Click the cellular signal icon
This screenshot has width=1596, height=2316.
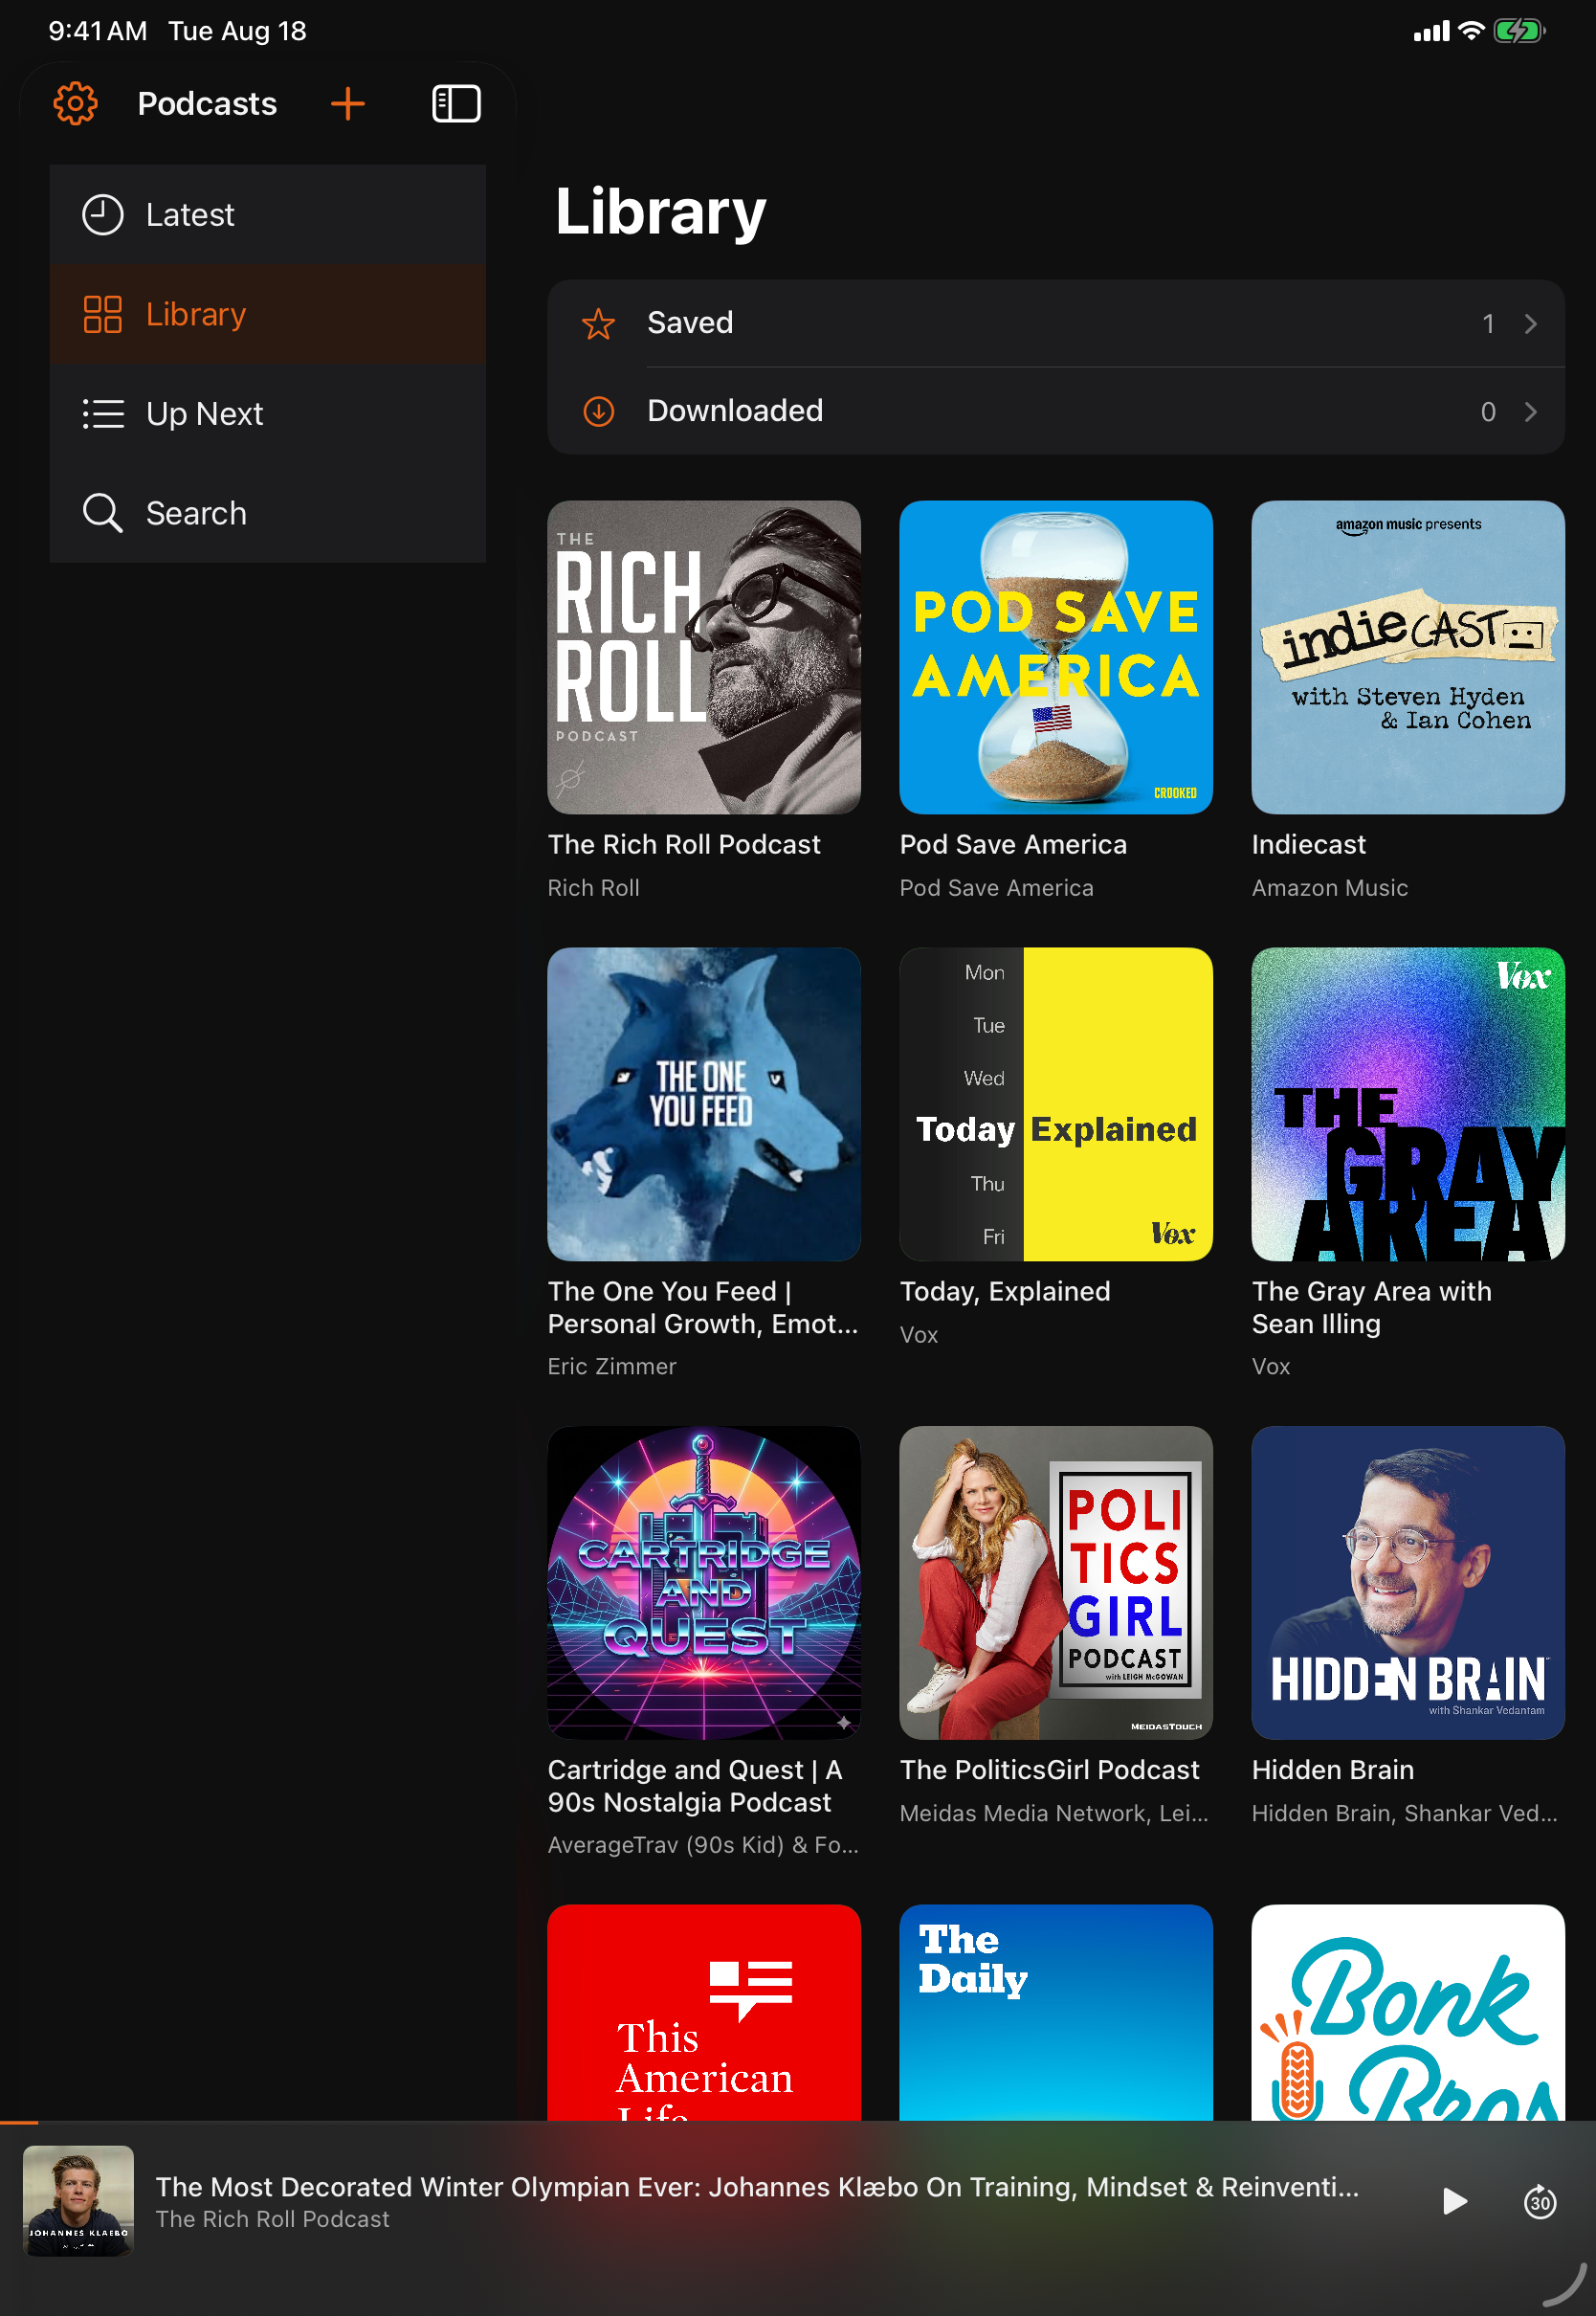1431,32
